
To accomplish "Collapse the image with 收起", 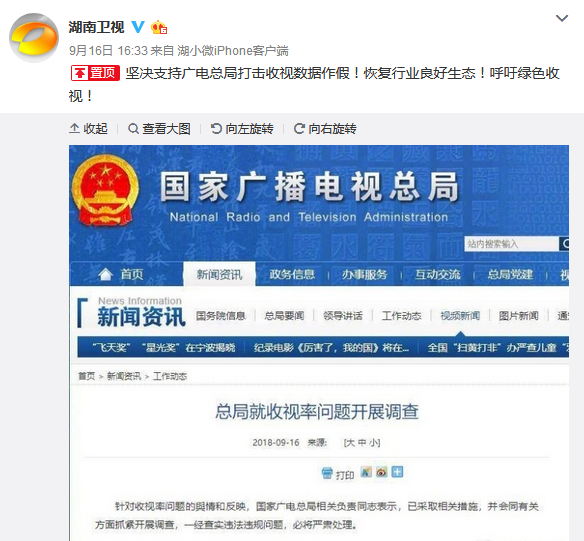I will coord(88,129).
